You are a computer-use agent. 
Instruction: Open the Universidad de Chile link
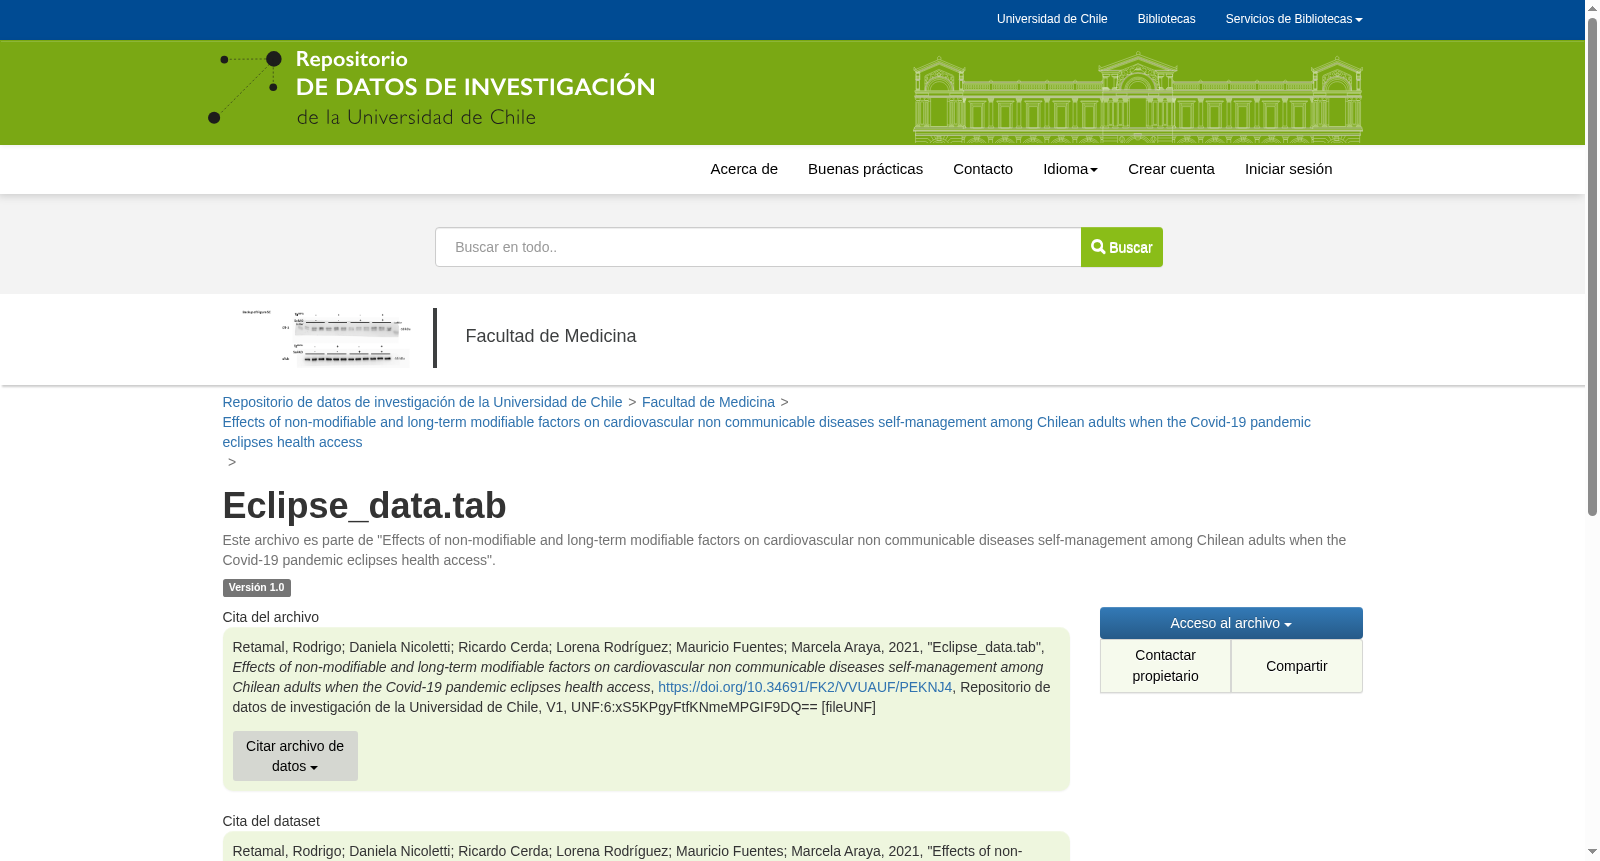pos(1052,19)
